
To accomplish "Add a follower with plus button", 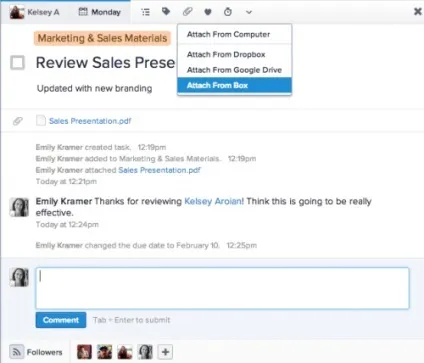I will tap(165, 352).
